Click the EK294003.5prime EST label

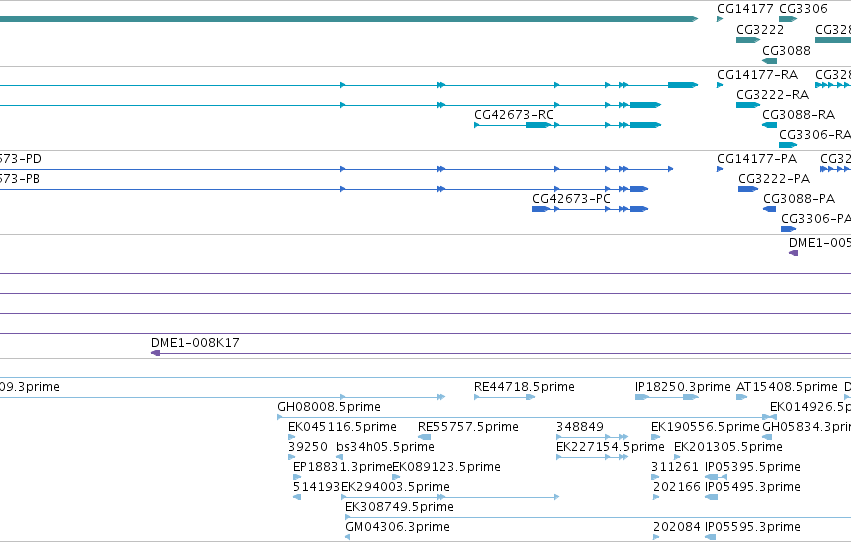(395, 487)
